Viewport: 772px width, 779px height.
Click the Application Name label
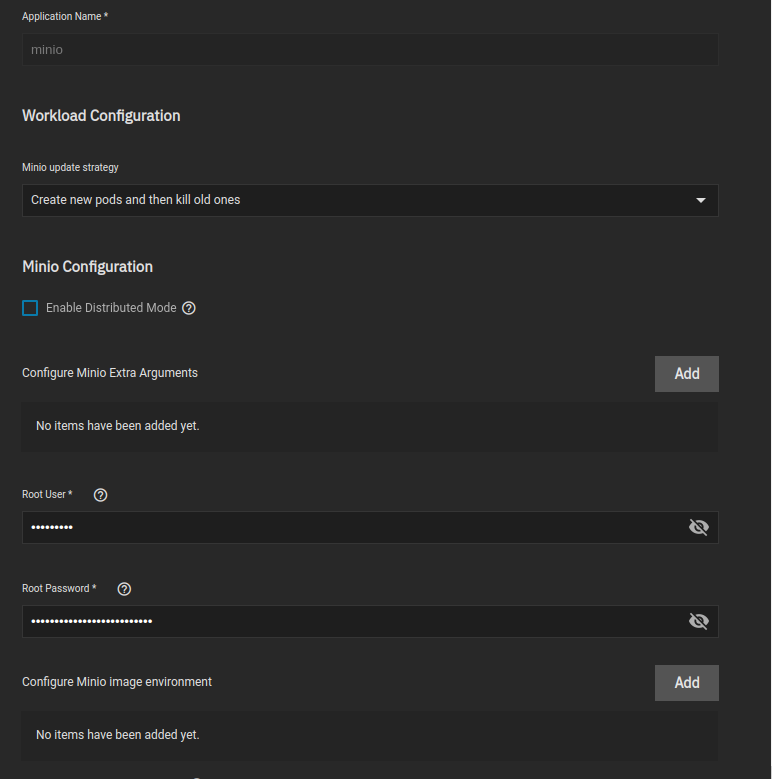point(65,16)
